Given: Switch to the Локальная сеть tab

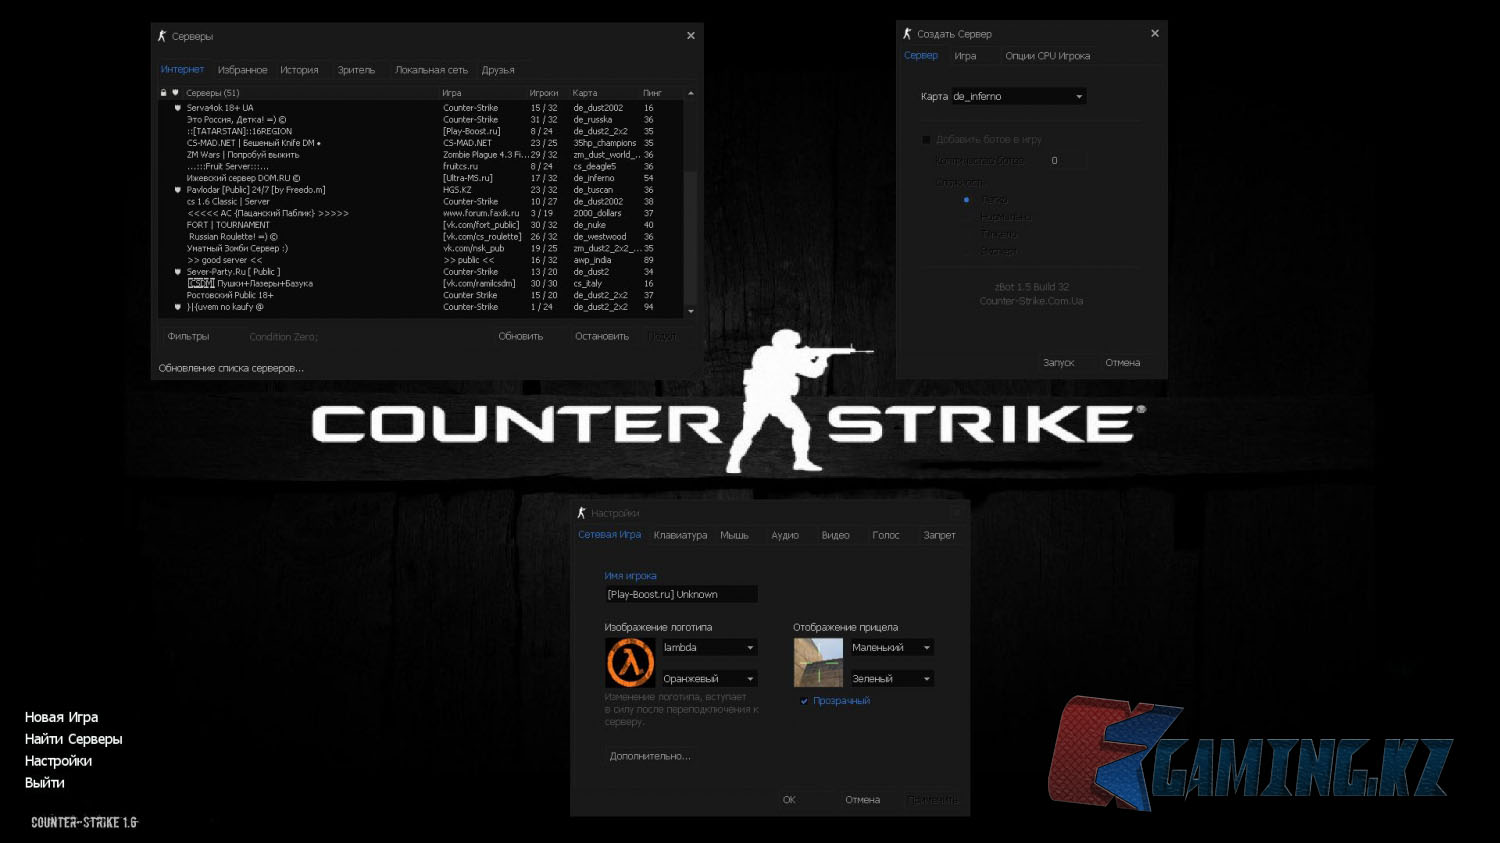Looking at the screenshot, I should coord(431,70).
